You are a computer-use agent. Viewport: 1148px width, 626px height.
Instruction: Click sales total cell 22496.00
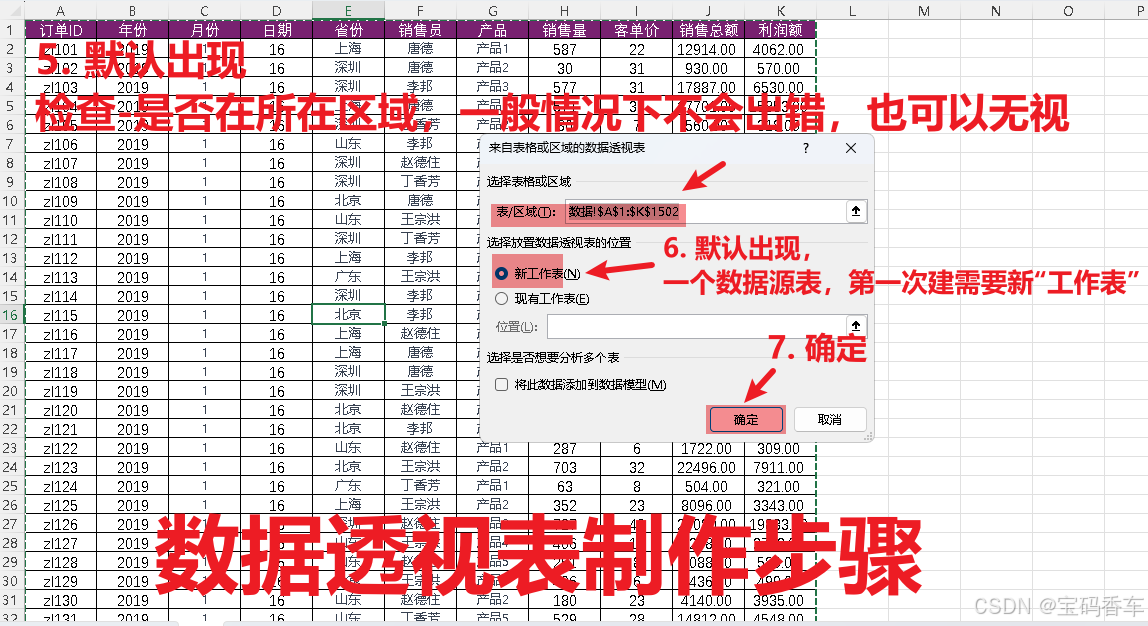(708, 467)
